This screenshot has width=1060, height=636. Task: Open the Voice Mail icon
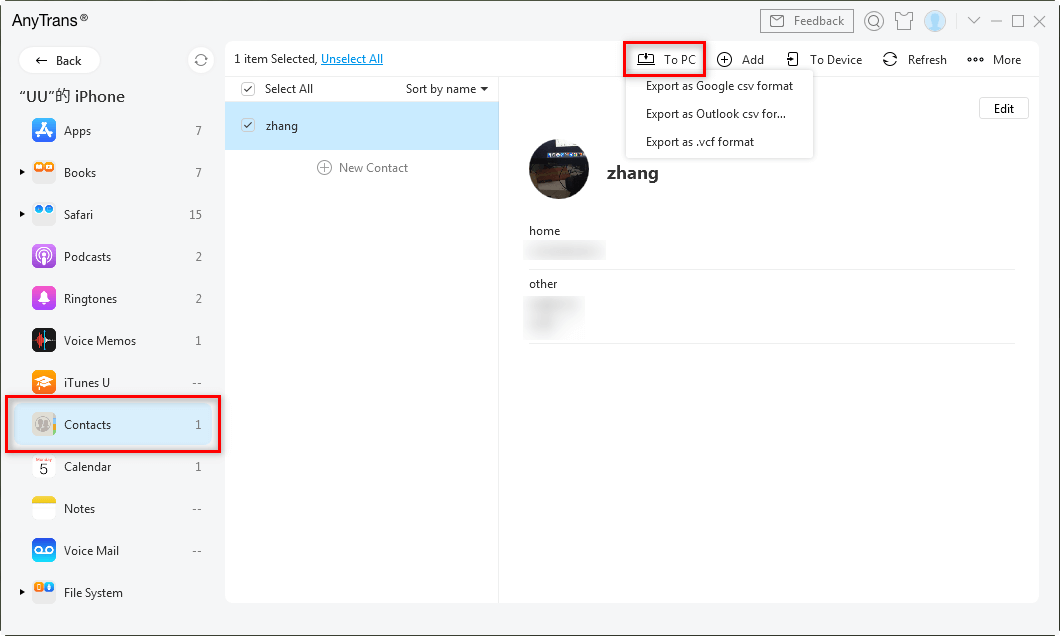(44, 550)
